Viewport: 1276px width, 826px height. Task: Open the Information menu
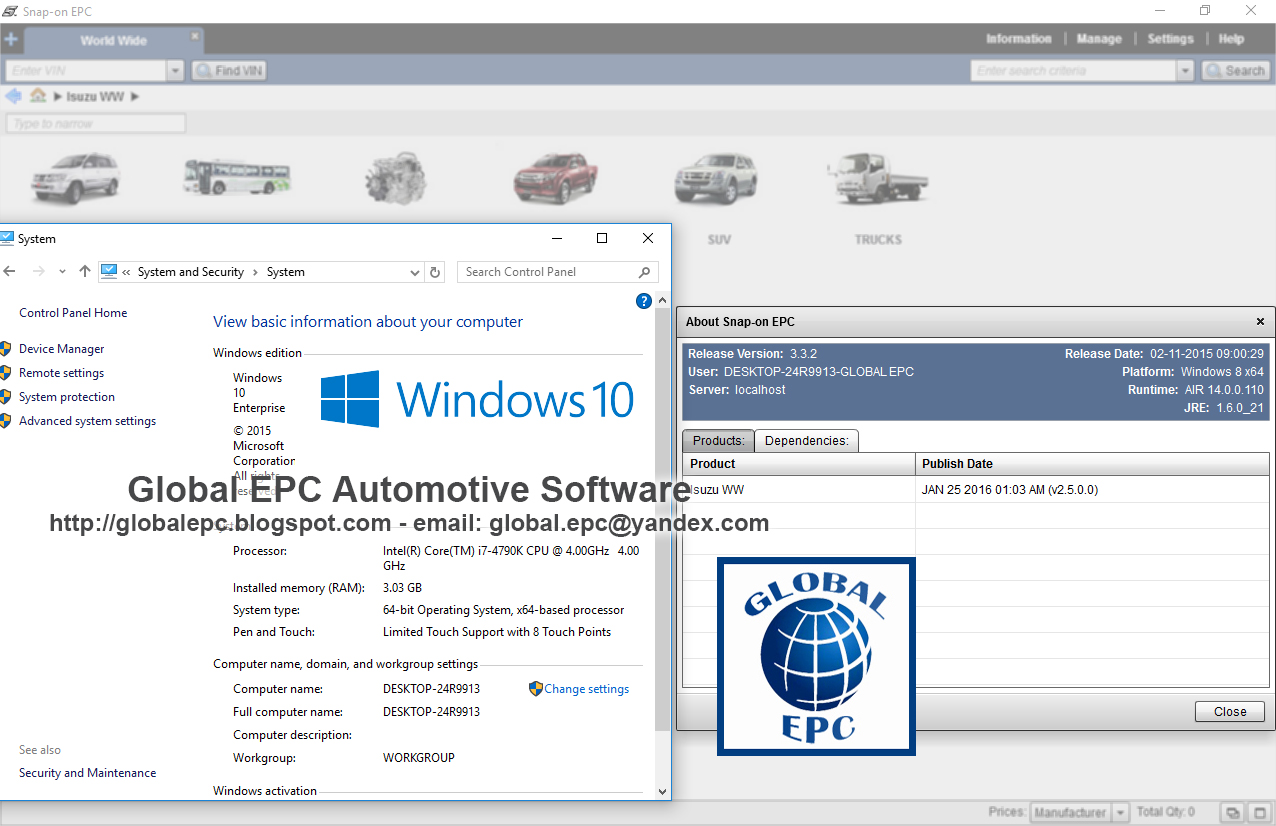[1018, 39]
